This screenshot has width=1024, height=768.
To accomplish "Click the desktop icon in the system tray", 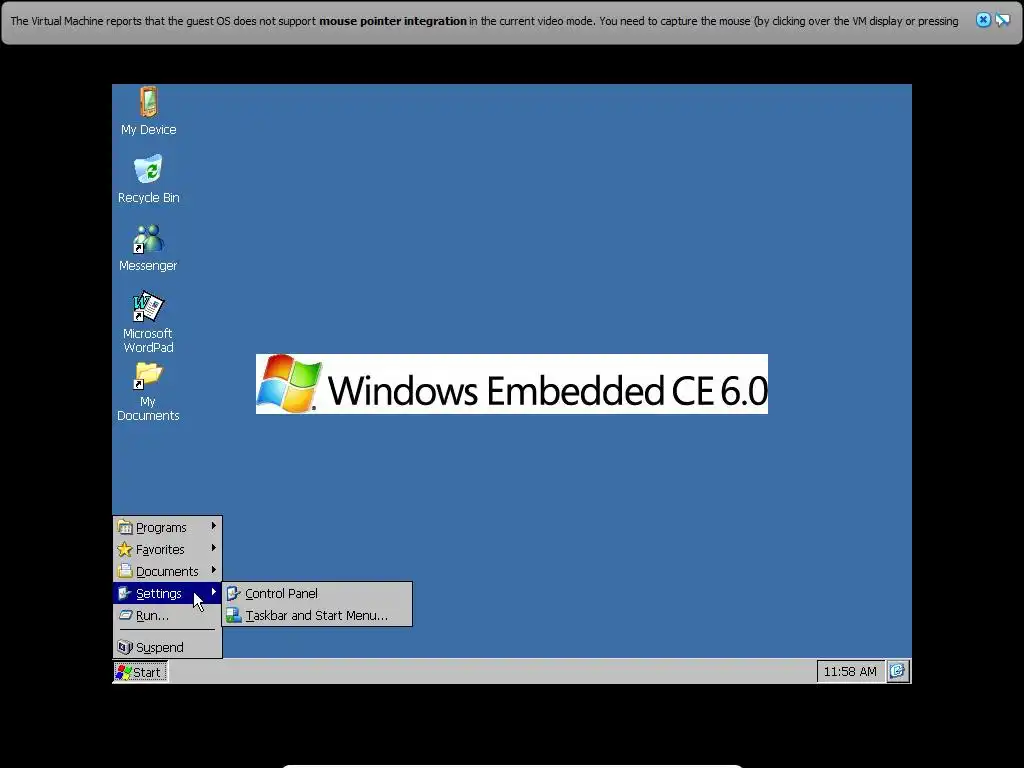I will [898, 671].
